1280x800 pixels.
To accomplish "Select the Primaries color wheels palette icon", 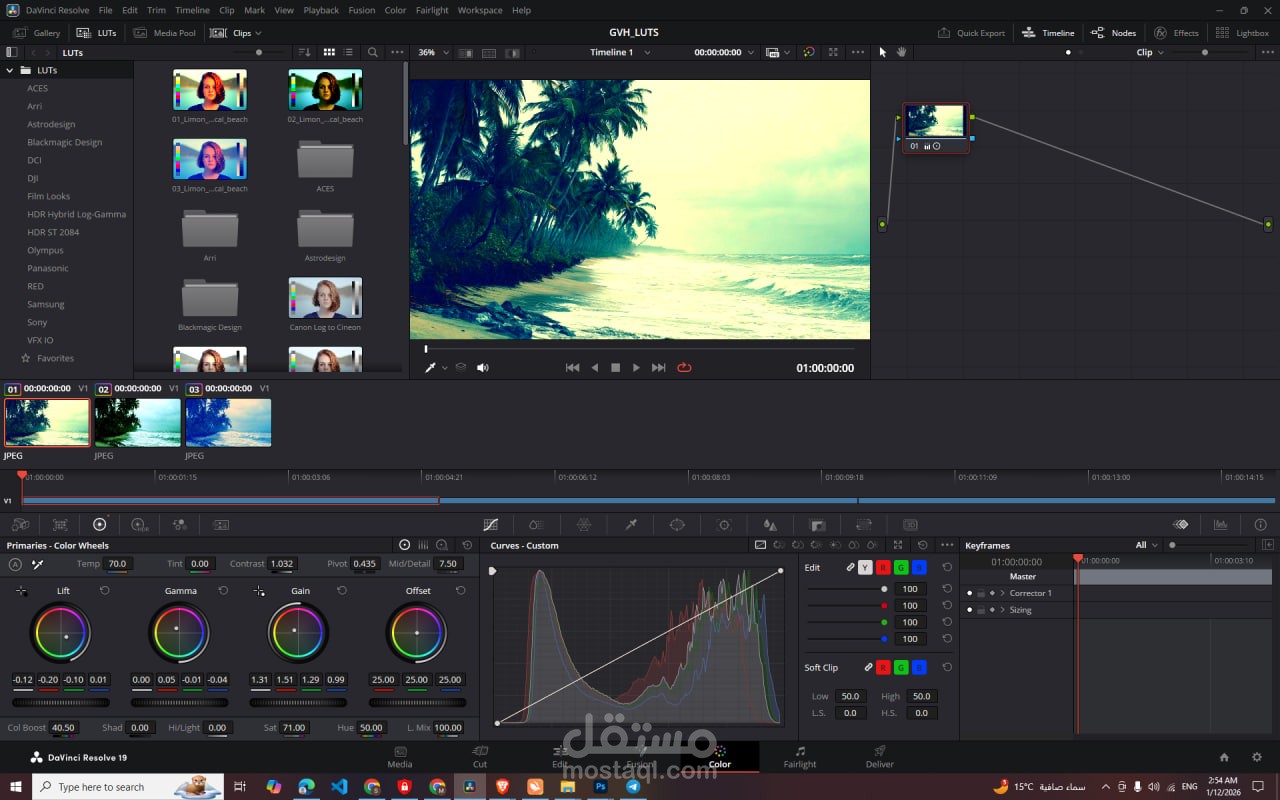I will [x=99, y=524].
